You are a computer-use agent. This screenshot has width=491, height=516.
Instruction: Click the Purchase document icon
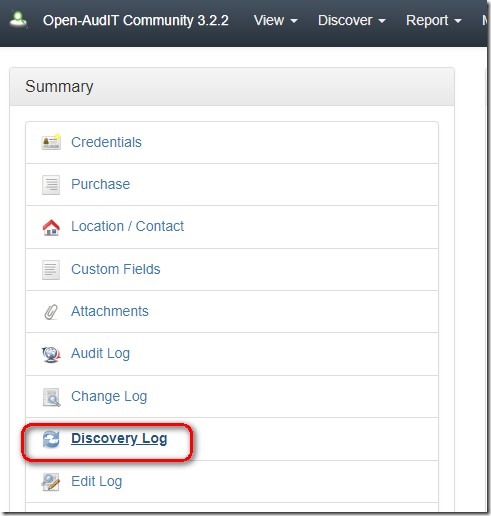(x=51, y=185)
